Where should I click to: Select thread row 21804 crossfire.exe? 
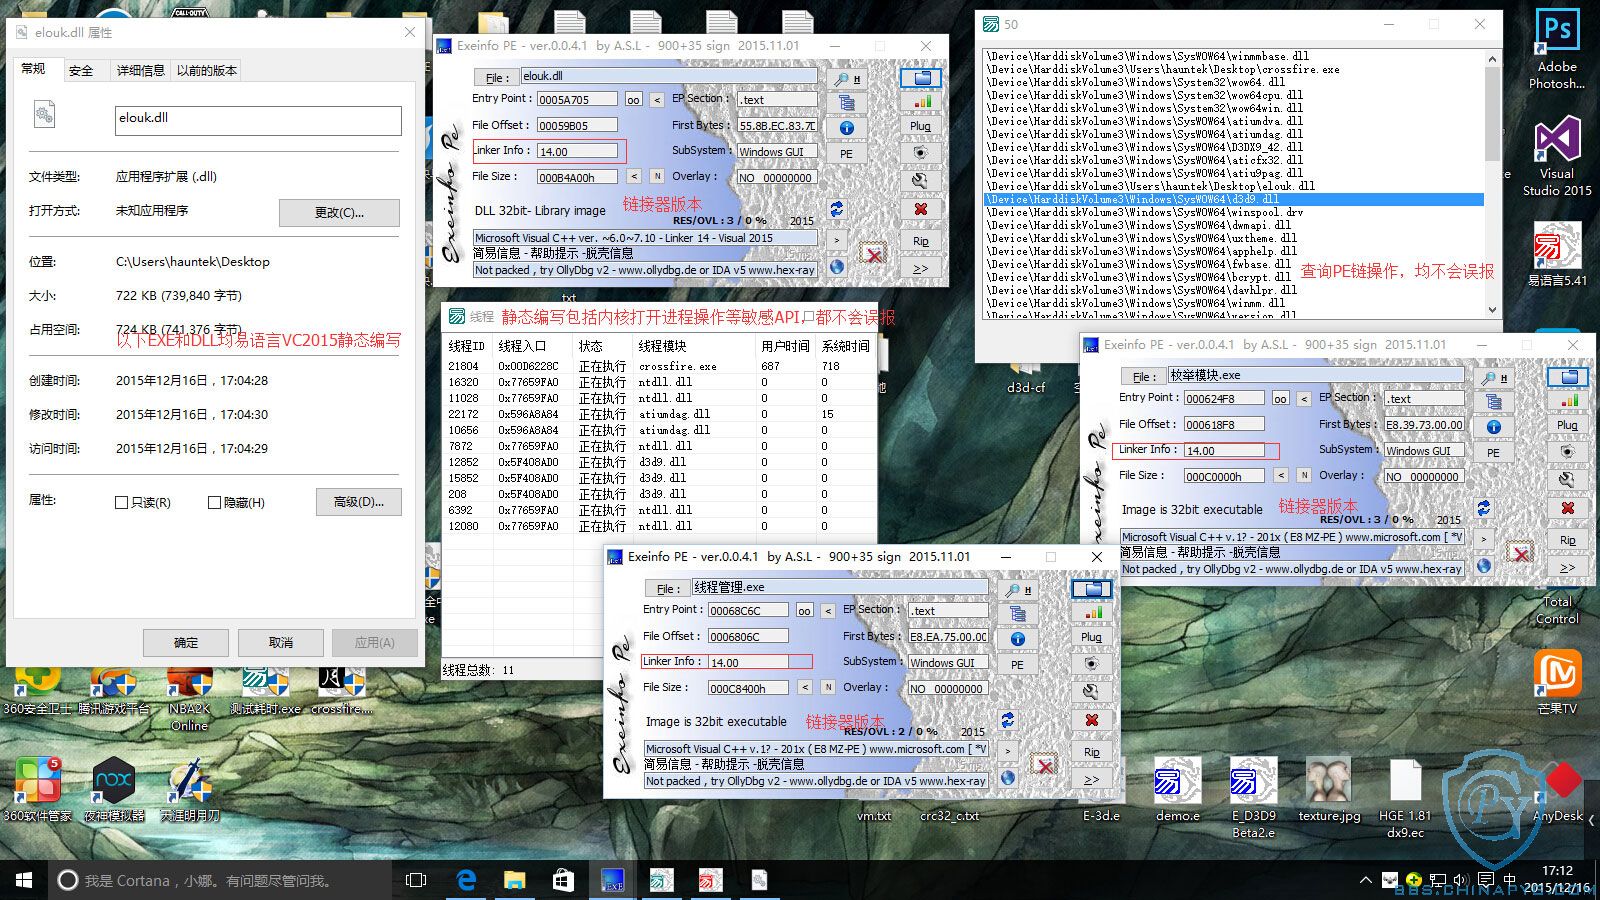[x=659, y=366]
